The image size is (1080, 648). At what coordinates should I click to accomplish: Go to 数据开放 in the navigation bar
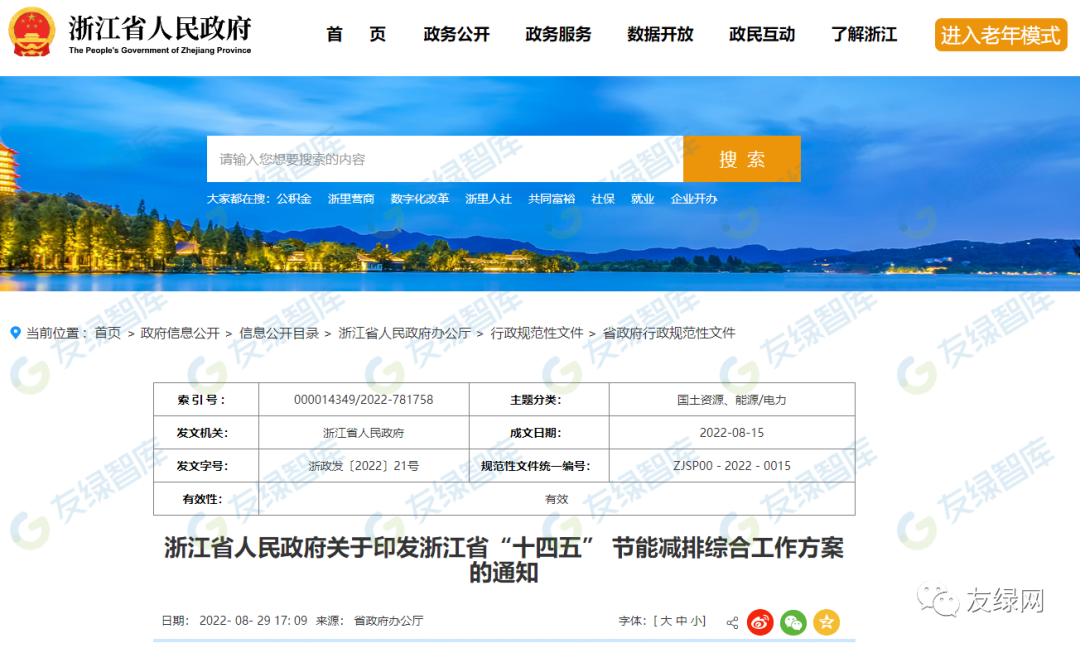coord(660,34)
